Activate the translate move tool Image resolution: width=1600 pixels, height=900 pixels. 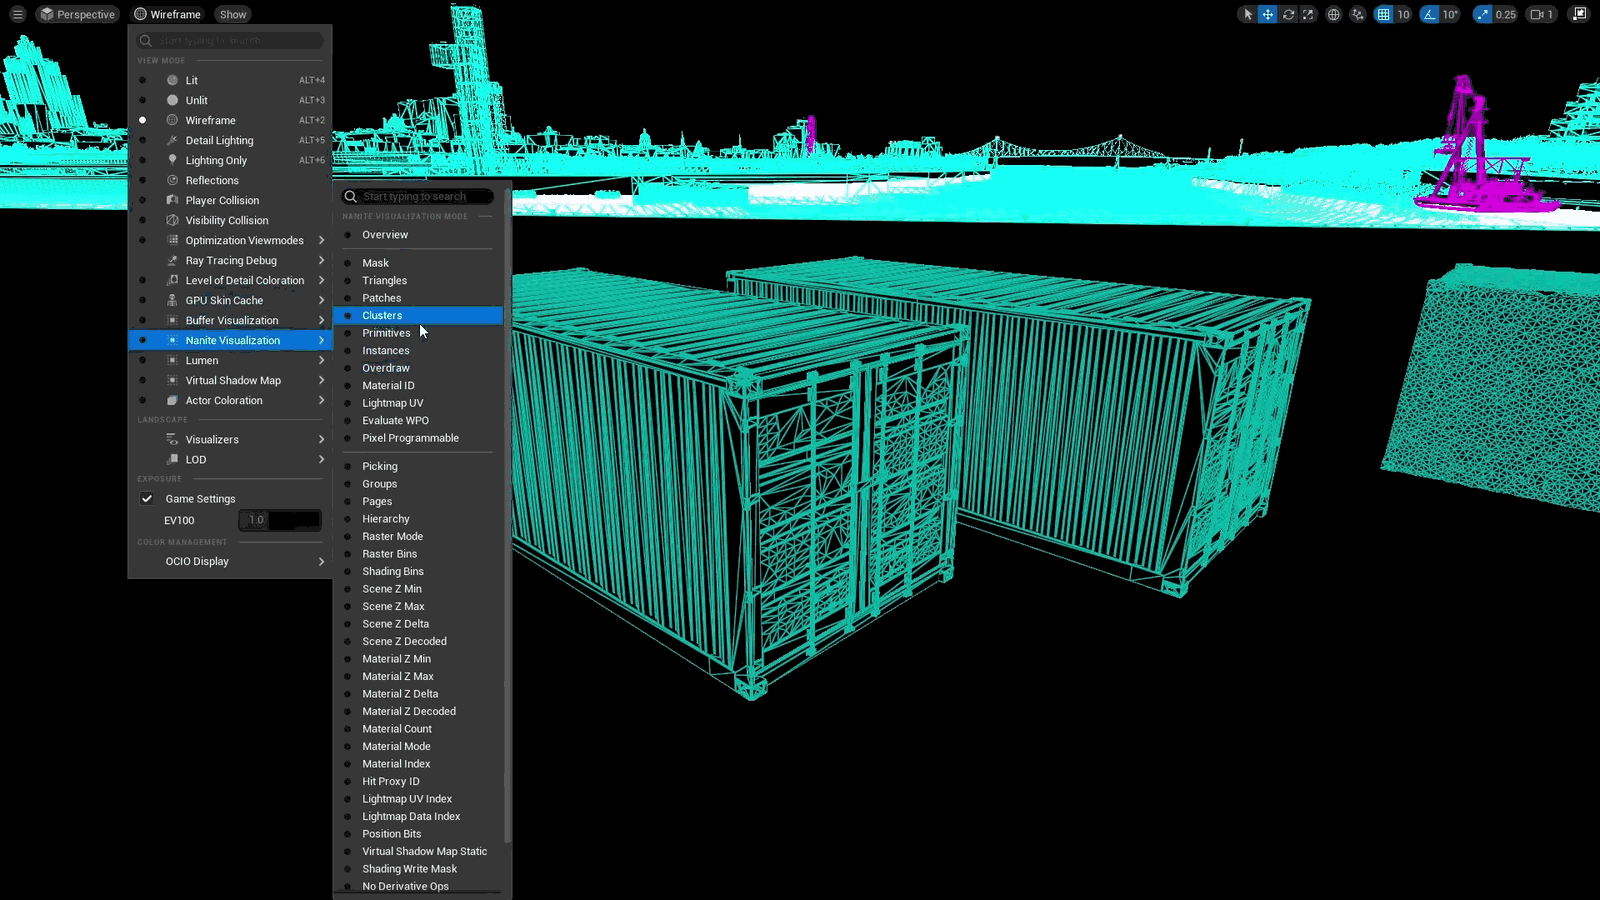(1267, 14)
